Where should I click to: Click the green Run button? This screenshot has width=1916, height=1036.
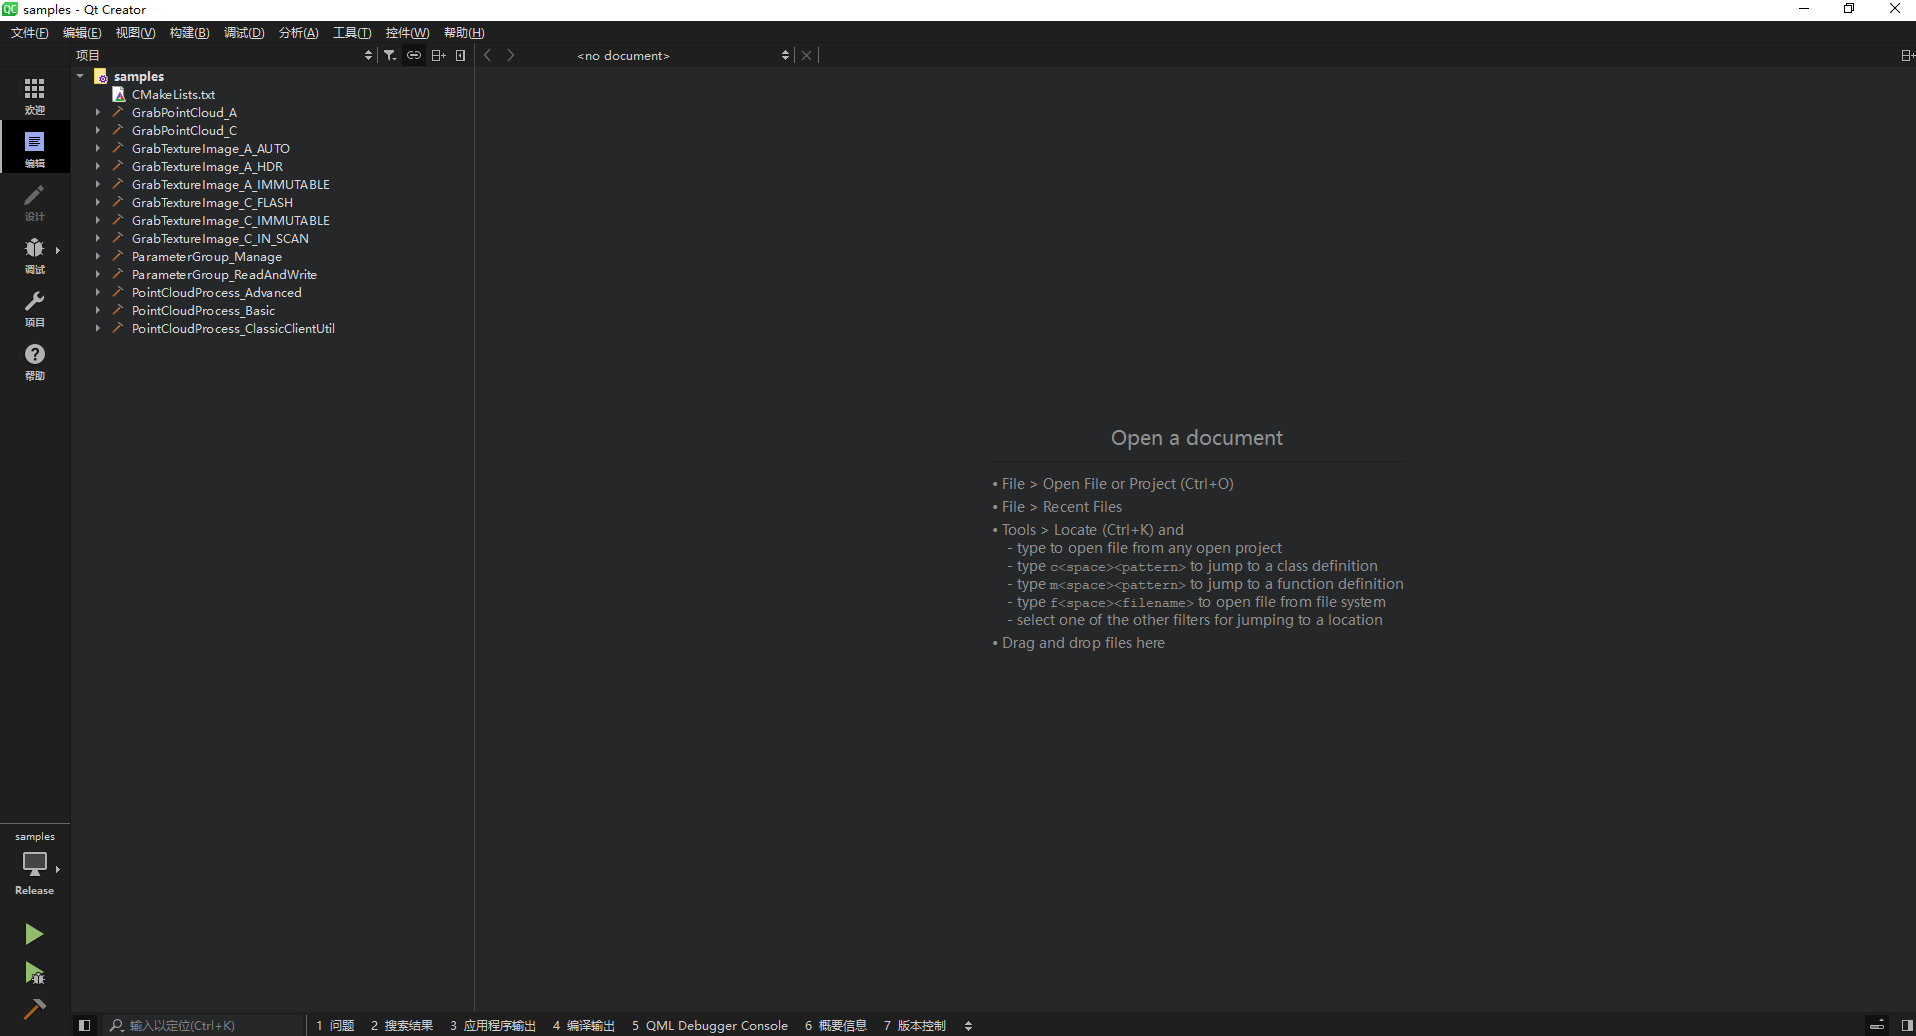pyautogui.click(x=34, y=934)
